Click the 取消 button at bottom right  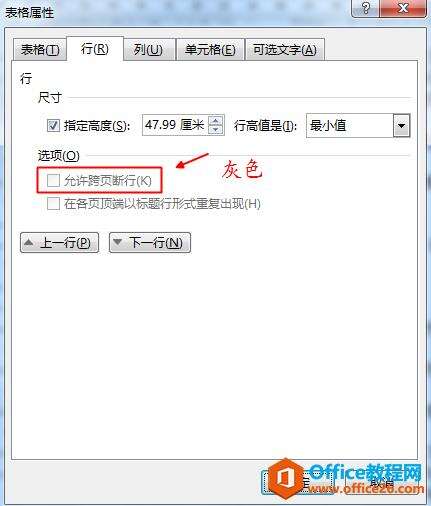(382, 482)
